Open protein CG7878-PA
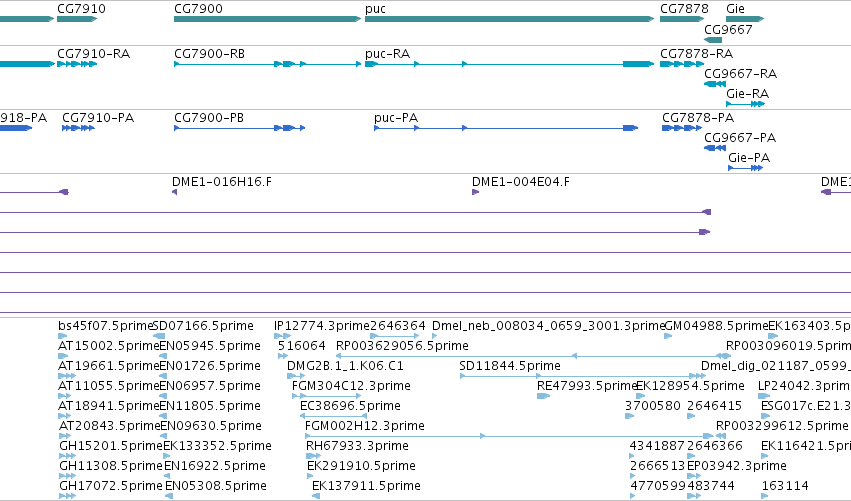Screen dimensions: 851x501 click(x=698, y=118)
